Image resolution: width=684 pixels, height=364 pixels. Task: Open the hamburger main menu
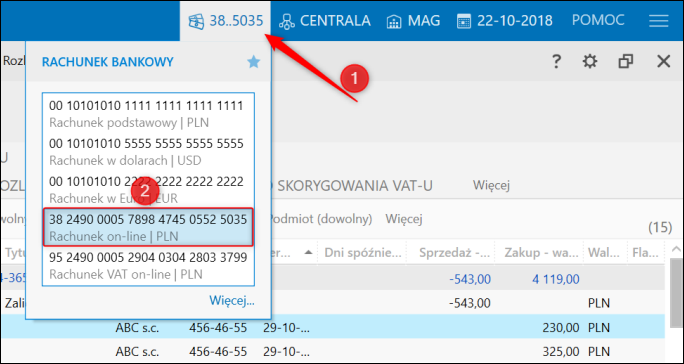point(659,21)
